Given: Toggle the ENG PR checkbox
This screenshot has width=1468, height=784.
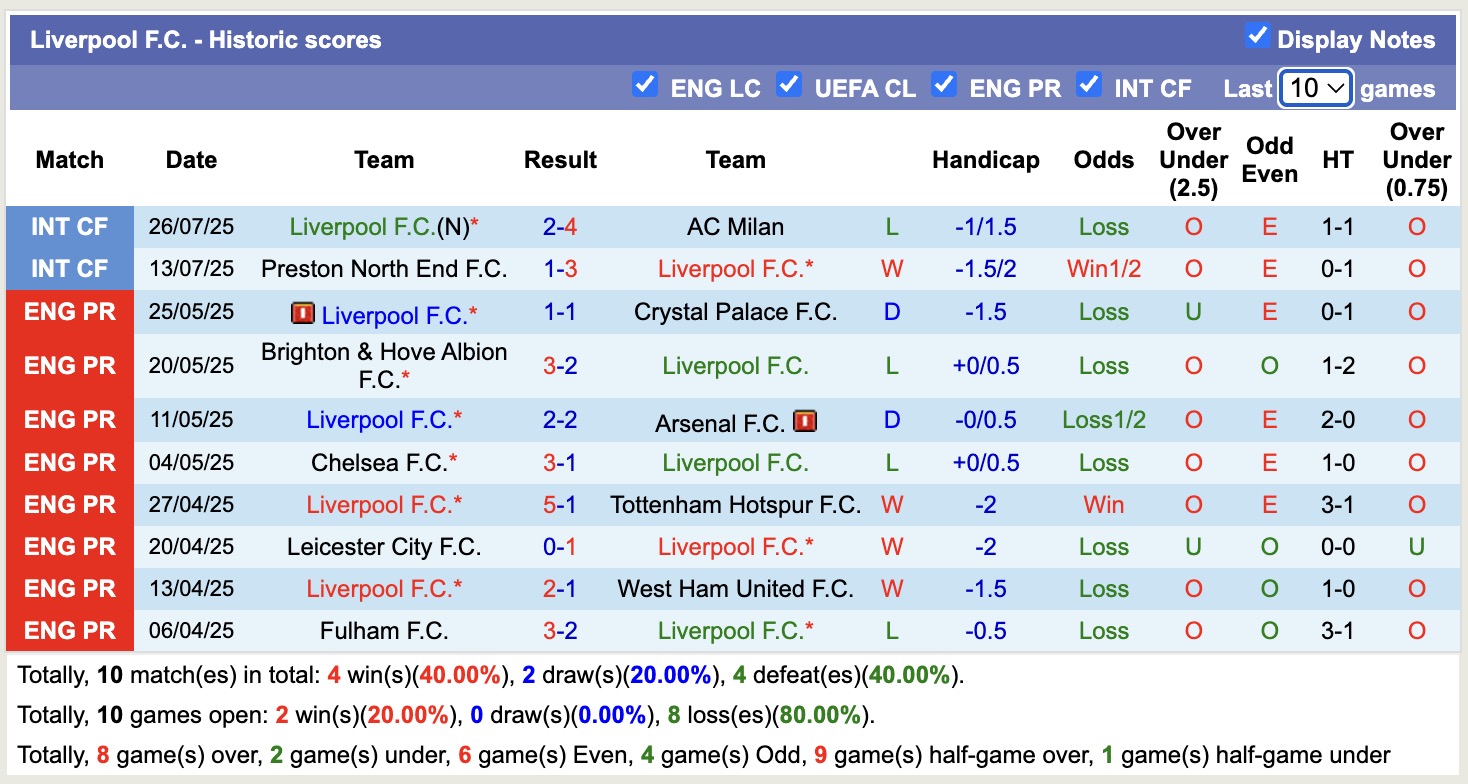Looking at the screenshot, I should (943, 85).
